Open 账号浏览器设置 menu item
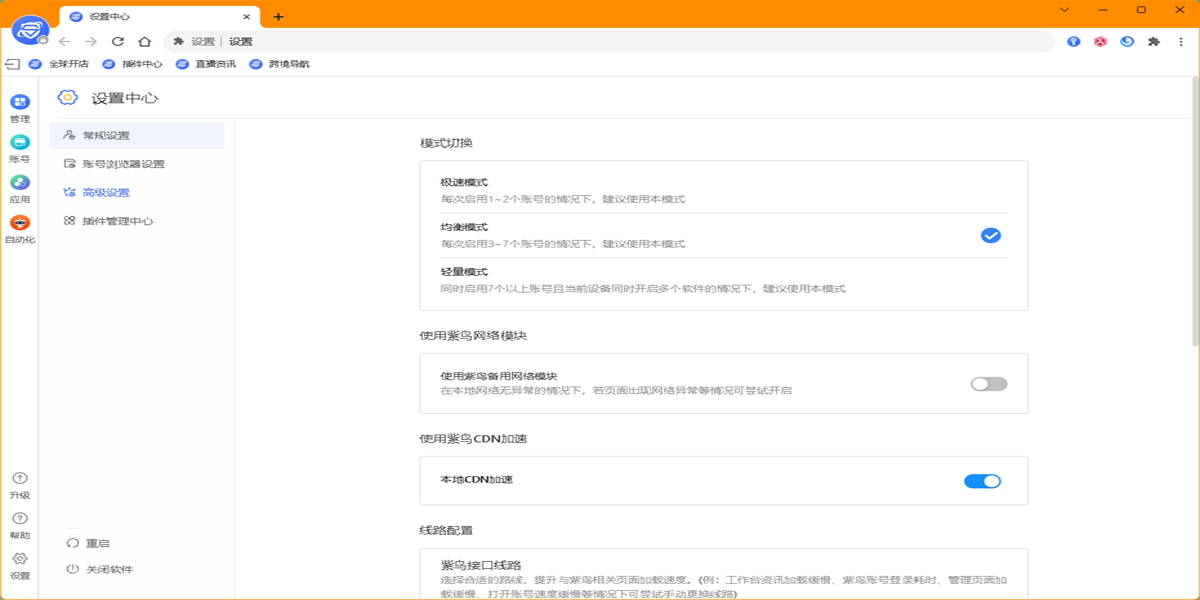The width and height of the screenshot is (1200, 600). (x=123, y=164)
